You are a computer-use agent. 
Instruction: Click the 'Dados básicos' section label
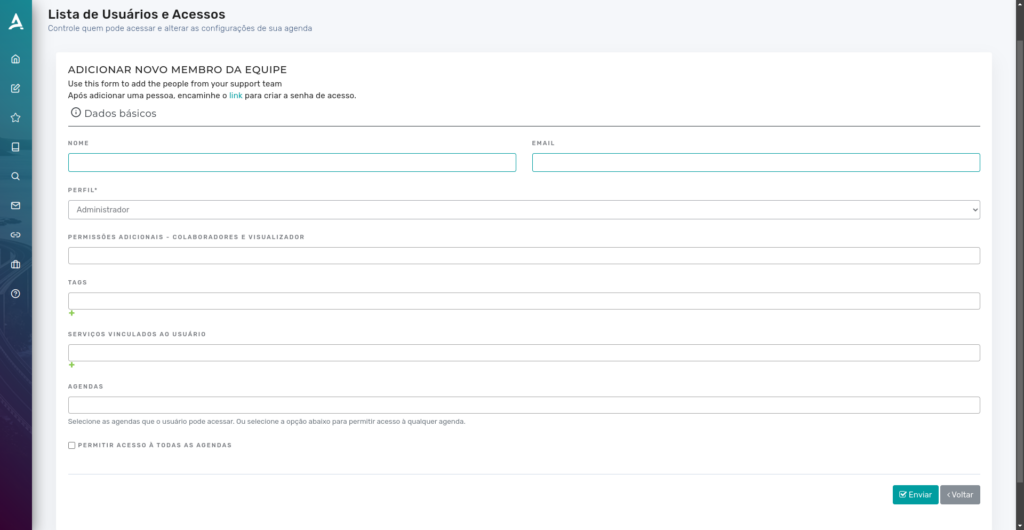pos(120,114)
